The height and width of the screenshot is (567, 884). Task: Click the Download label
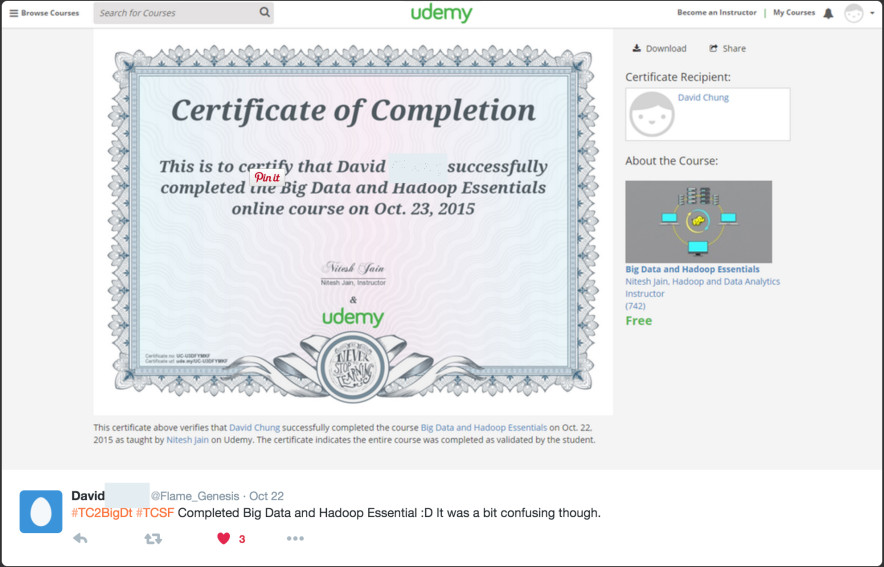[666, 48]
